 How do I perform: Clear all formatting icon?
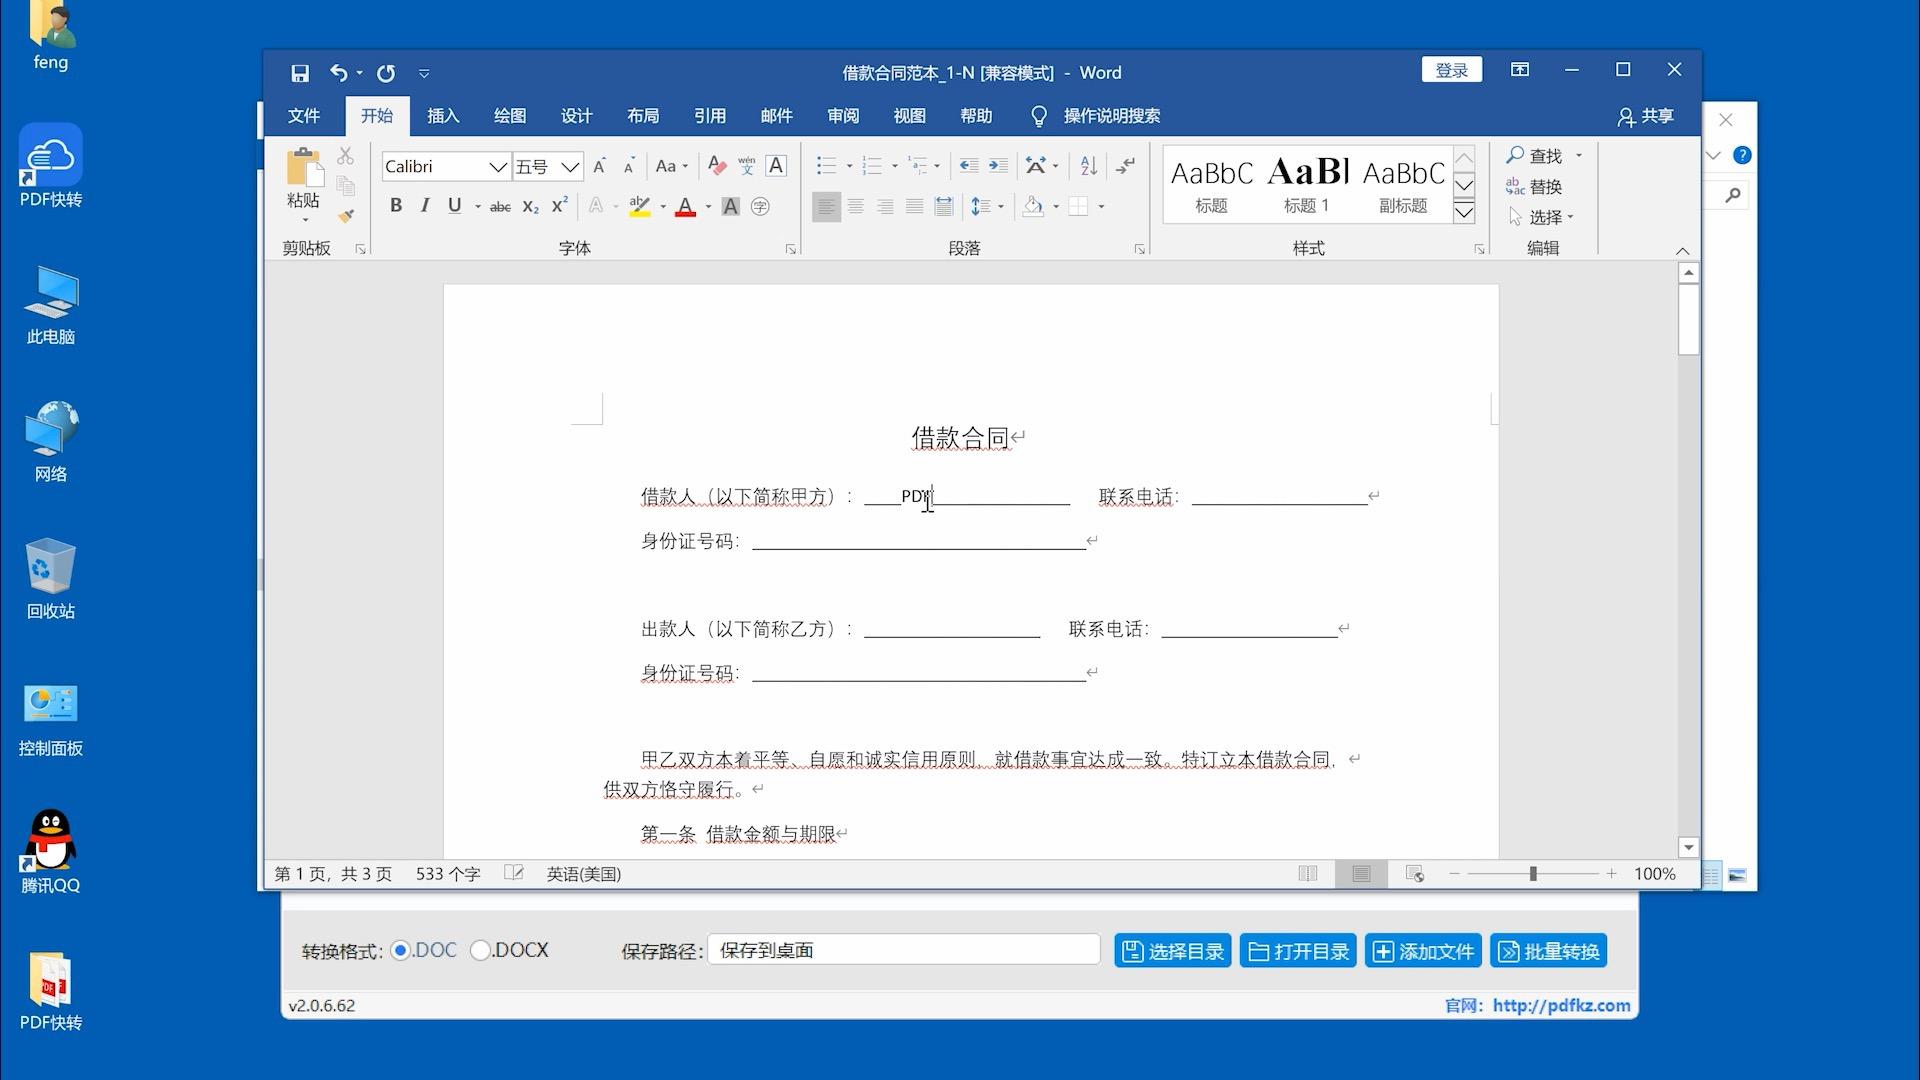click(716, 166)
